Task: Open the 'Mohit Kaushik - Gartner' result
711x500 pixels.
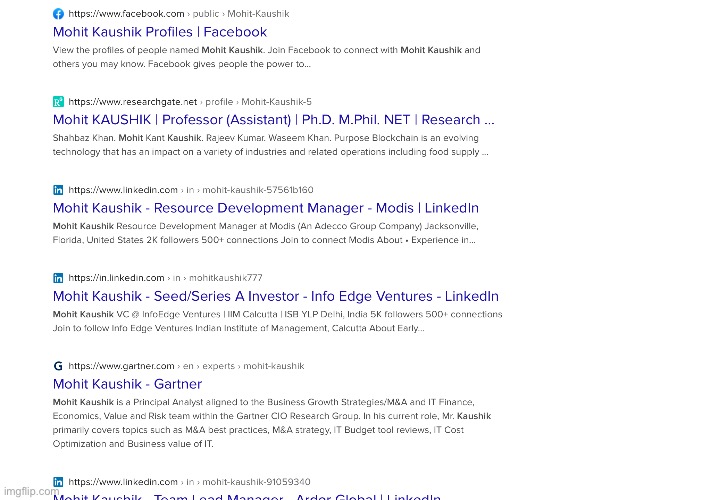Action: [127, 384]
